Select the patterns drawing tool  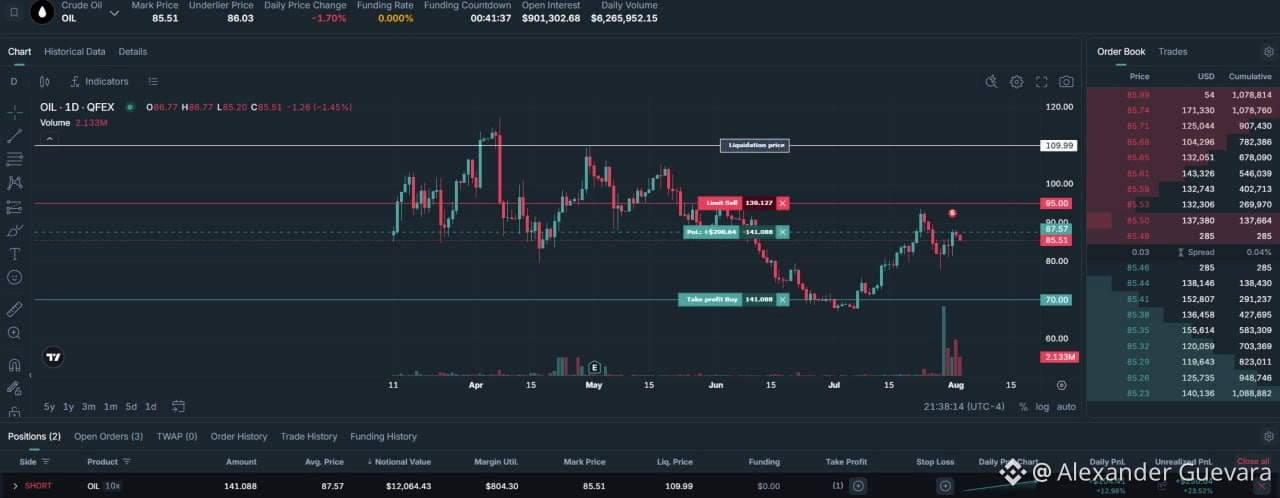pos(14,183)
